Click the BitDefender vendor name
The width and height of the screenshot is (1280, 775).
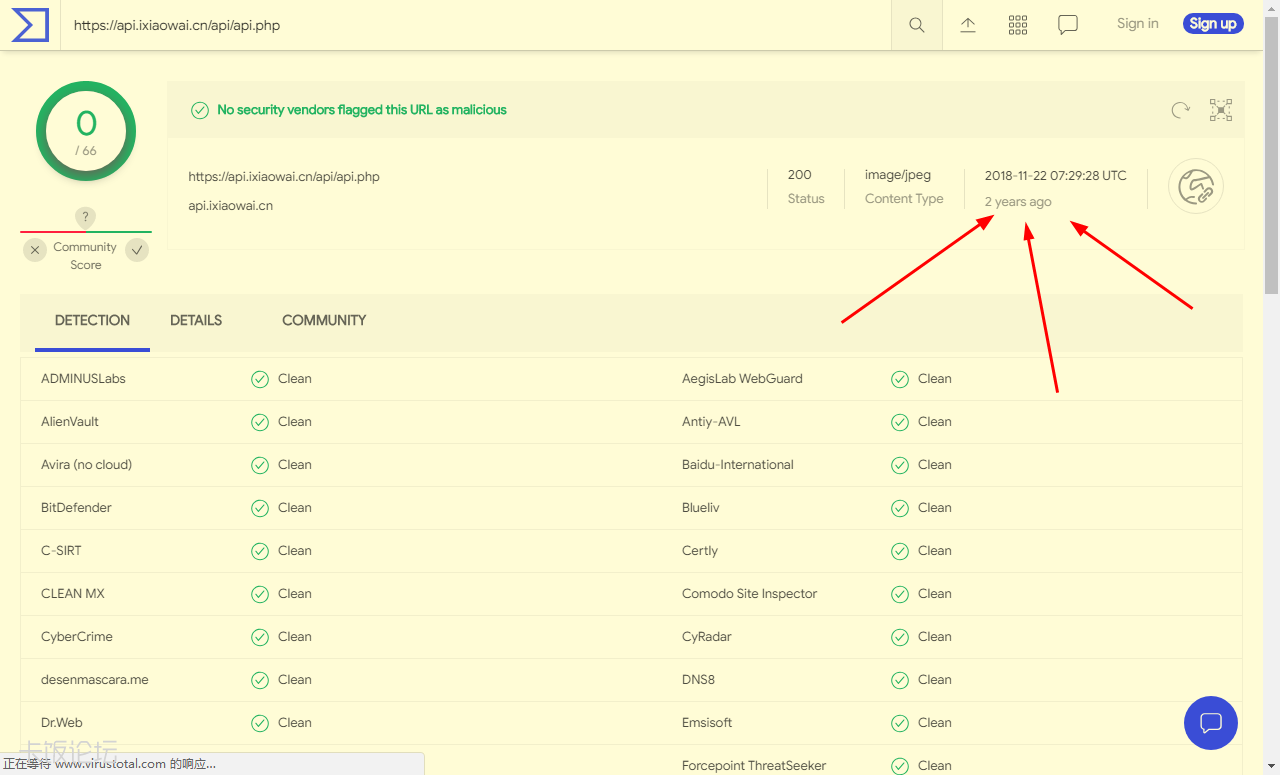pos(76,508)
